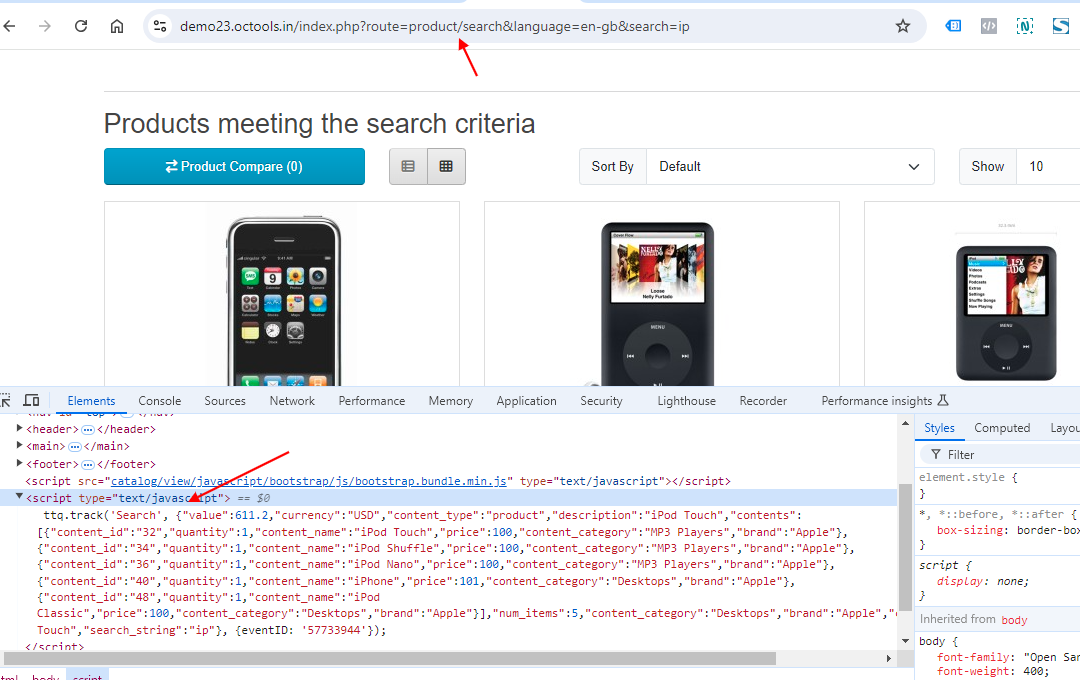Viewport: 1080px width, 680px height.
Task: Open the Sources tab
Action: pyautogui.click(x=225, y=401)
